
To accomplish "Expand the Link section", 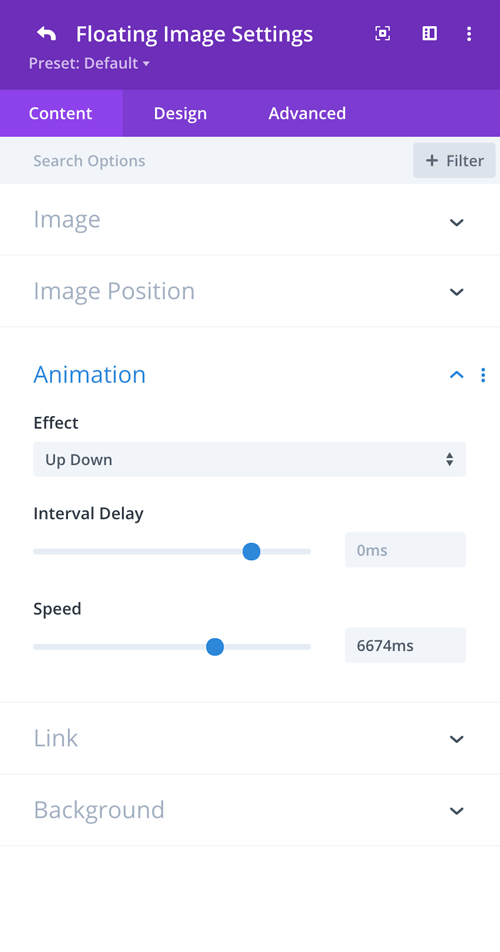I will [250, 738].
